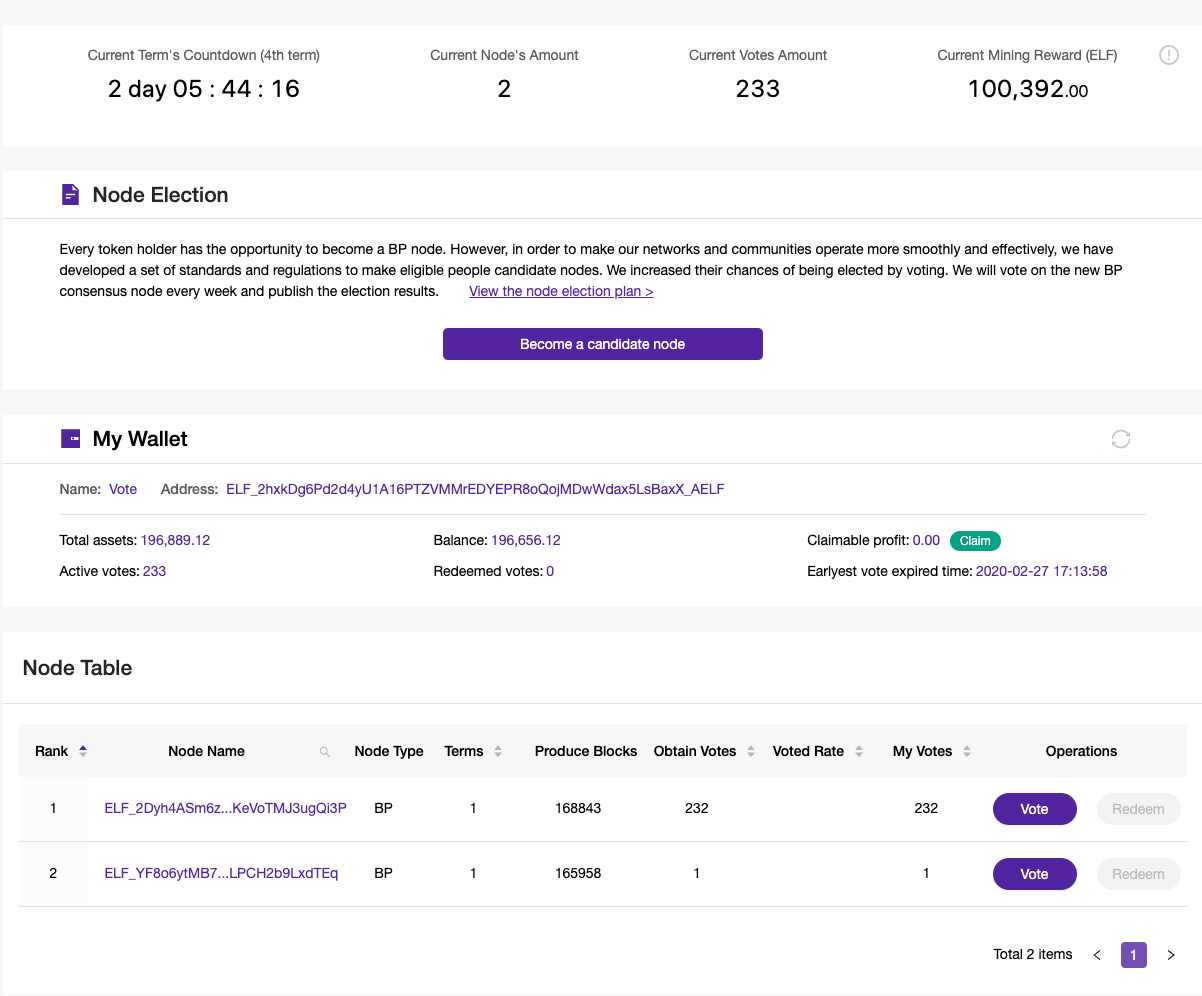
Task: Click the Node Name search icon
Action: click(325, 752)
